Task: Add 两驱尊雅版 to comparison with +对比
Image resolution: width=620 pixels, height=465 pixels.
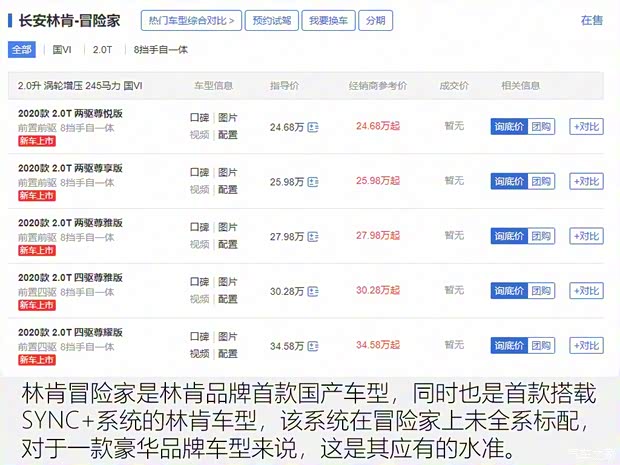Action: pos(586,237)
